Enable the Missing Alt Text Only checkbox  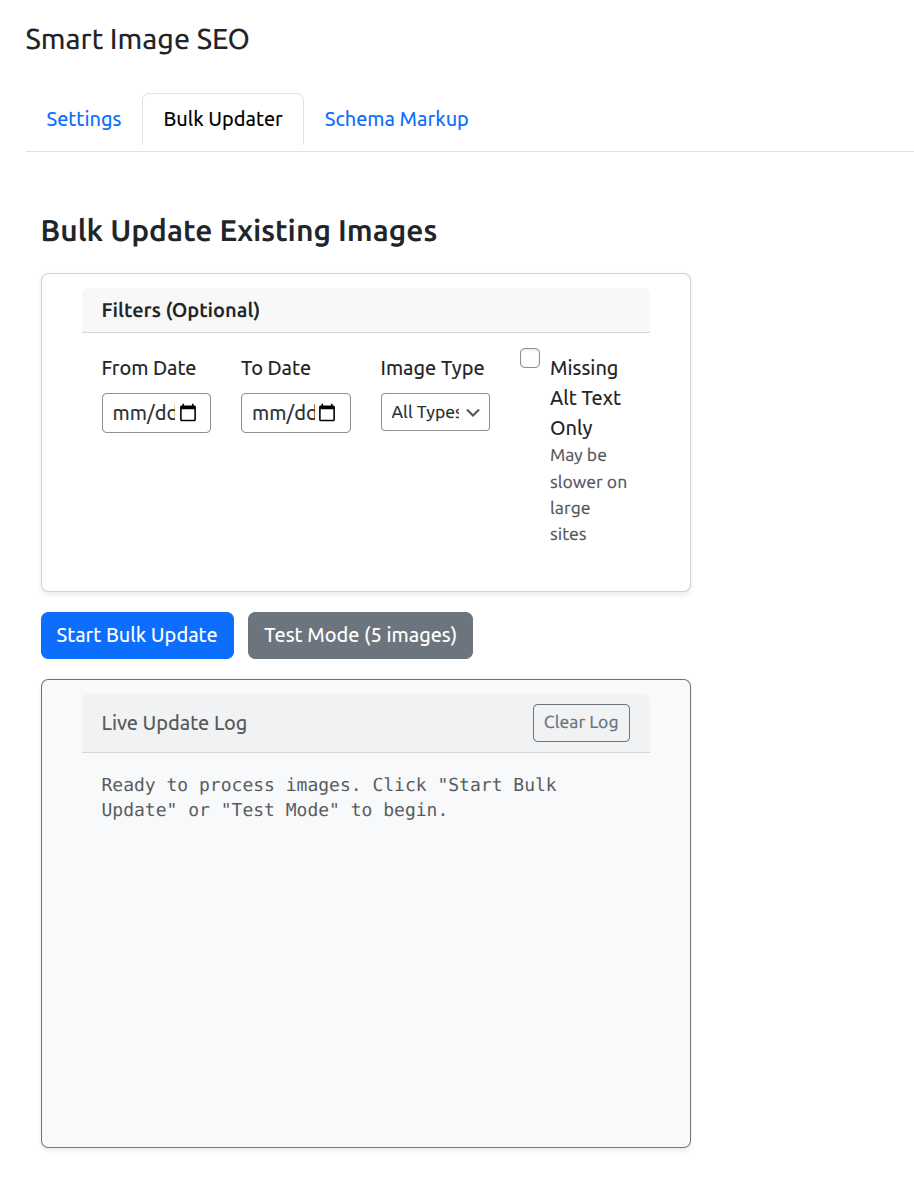(x=530, y=358)
